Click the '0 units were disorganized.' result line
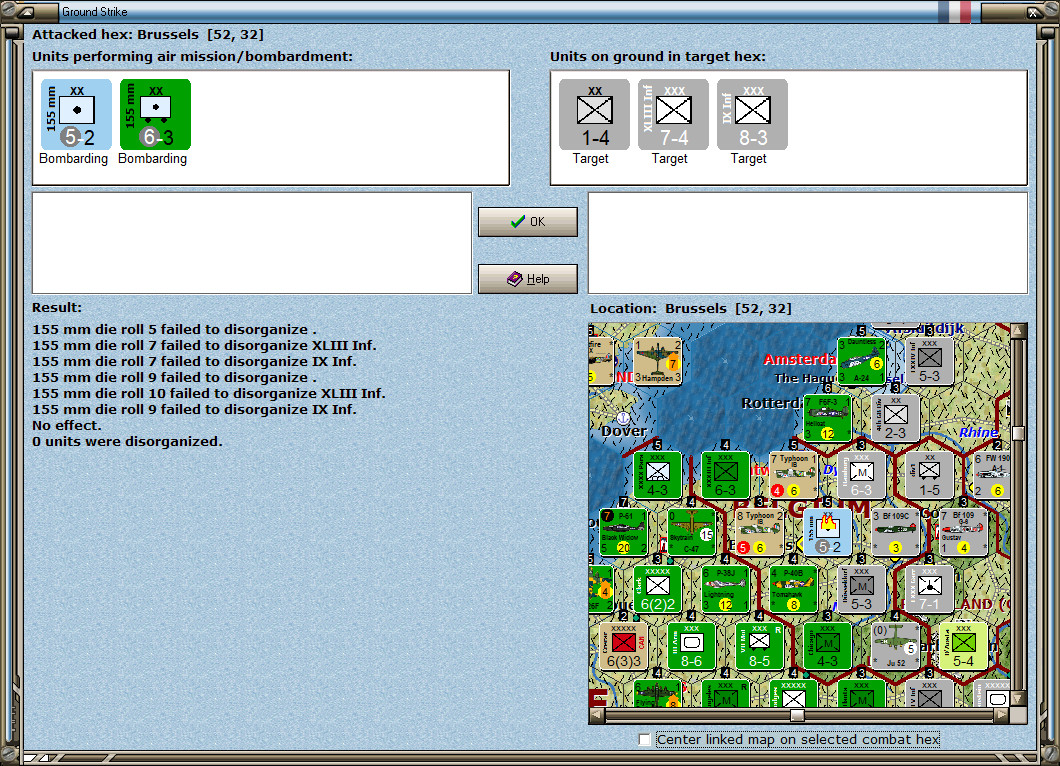 point(127,441)
